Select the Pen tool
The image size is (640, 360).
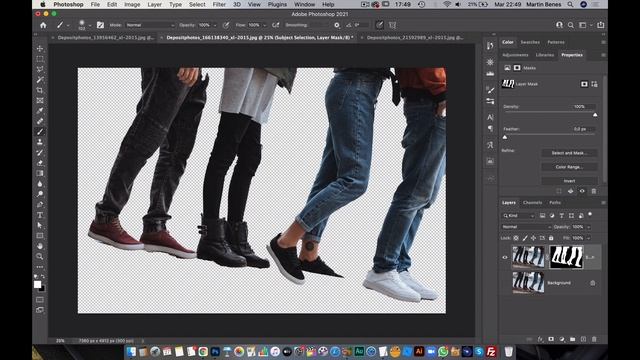click(x=40, y=204)
